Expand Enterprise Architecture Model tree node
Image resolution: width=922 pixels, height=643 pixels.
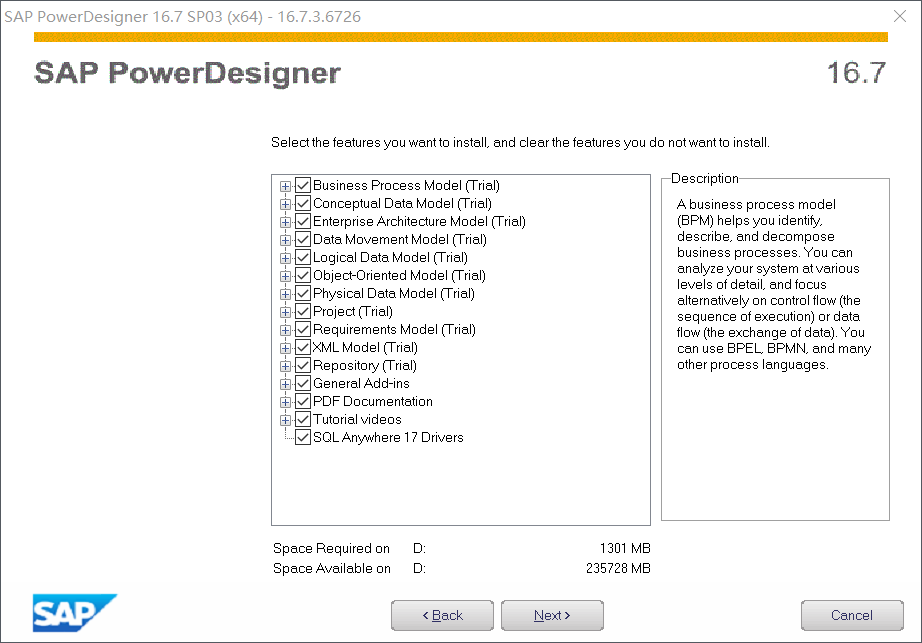pyautogui.click(x=285, y=222)
